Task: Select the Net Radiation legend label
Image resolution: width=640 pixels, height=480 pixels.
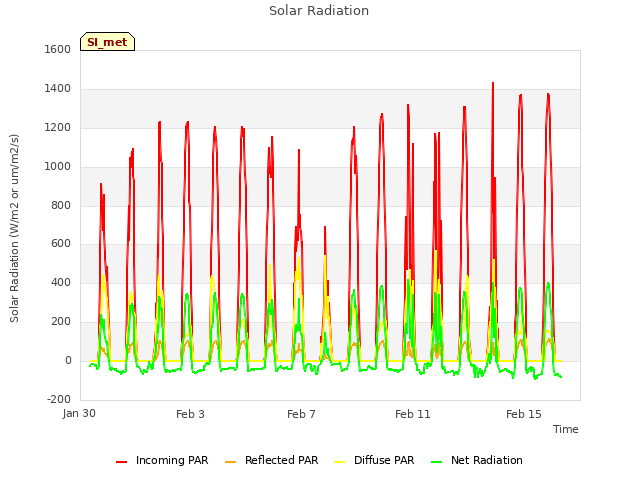Action: [487, 460]
